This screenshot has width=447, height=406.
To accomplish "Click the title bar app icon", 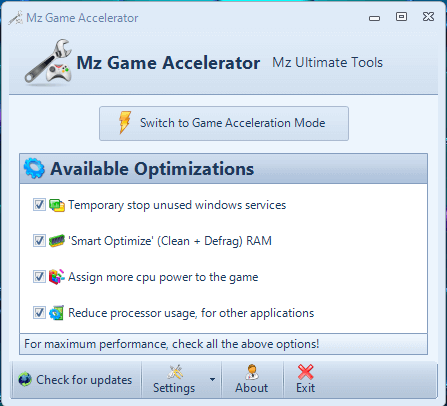I will pyautogui.click(x=16, y=18).
